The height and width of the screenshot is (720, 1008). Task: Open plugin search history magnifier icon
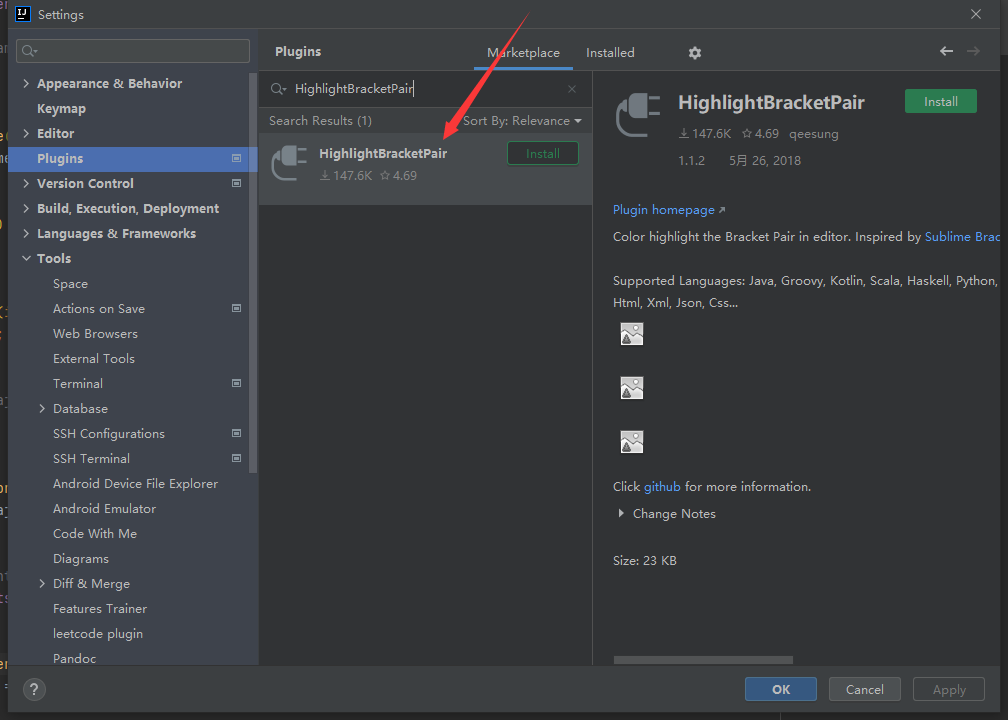coord(278,89)
